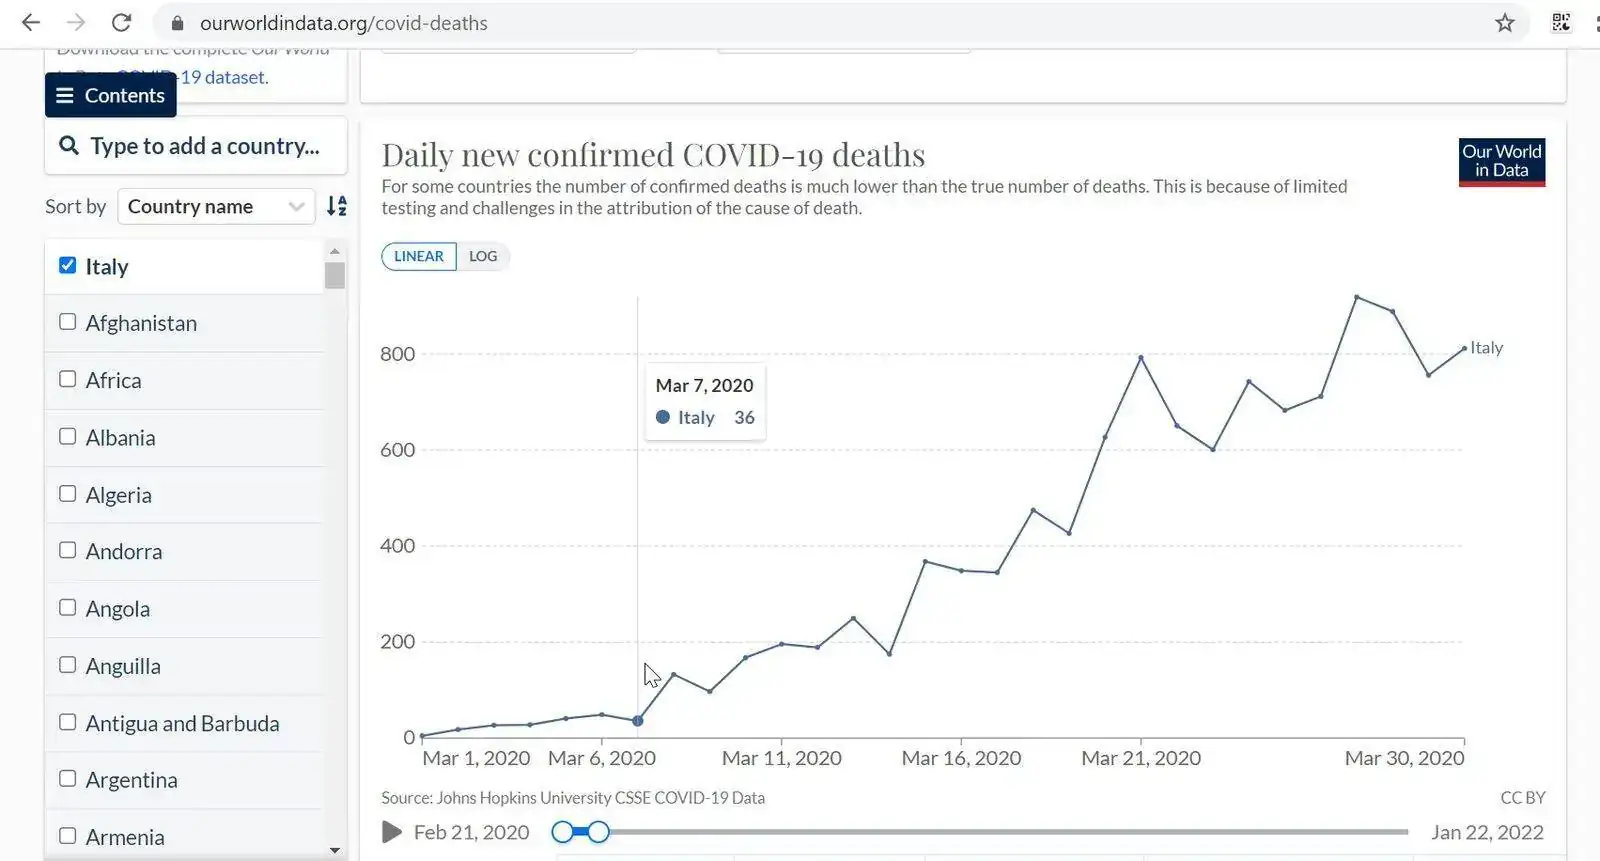
Task: Uncheck the Italy checkbox
Action: coord(68,265)
